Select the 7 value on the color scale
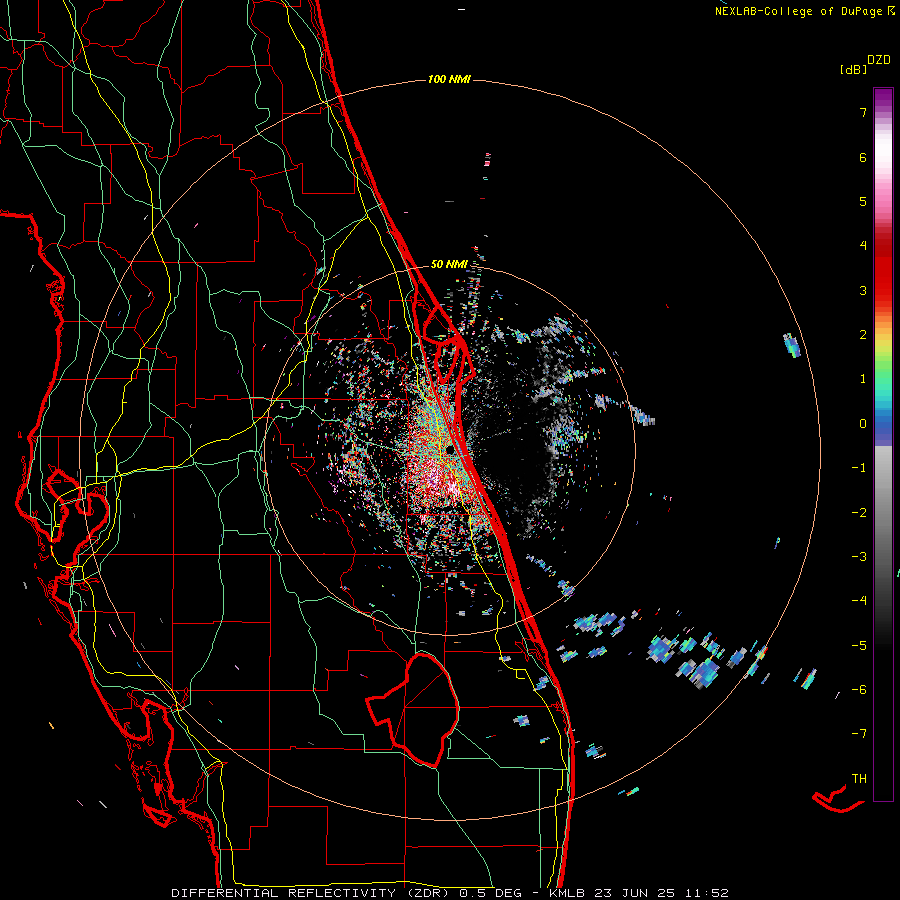The image size is (900, 900). 863,112
